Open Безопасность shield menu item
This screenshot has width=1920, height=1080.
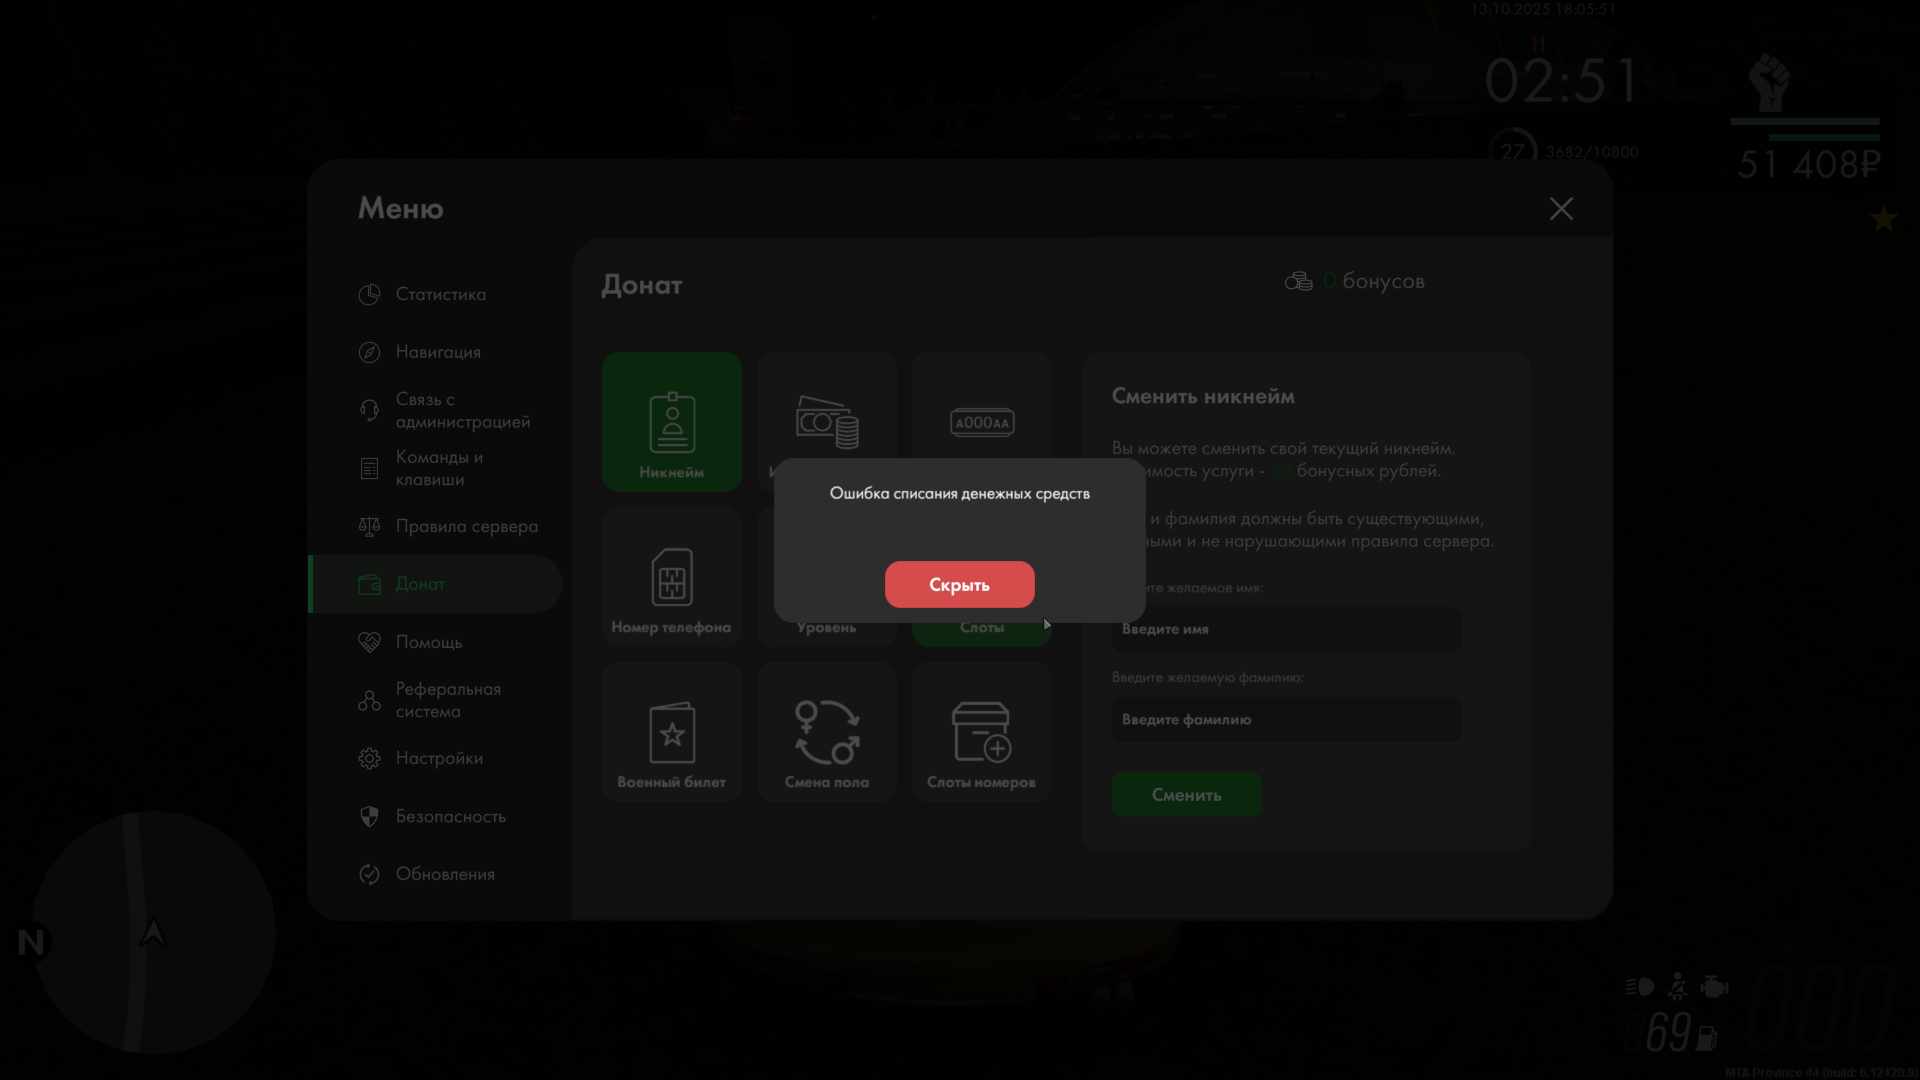(450, 816)
